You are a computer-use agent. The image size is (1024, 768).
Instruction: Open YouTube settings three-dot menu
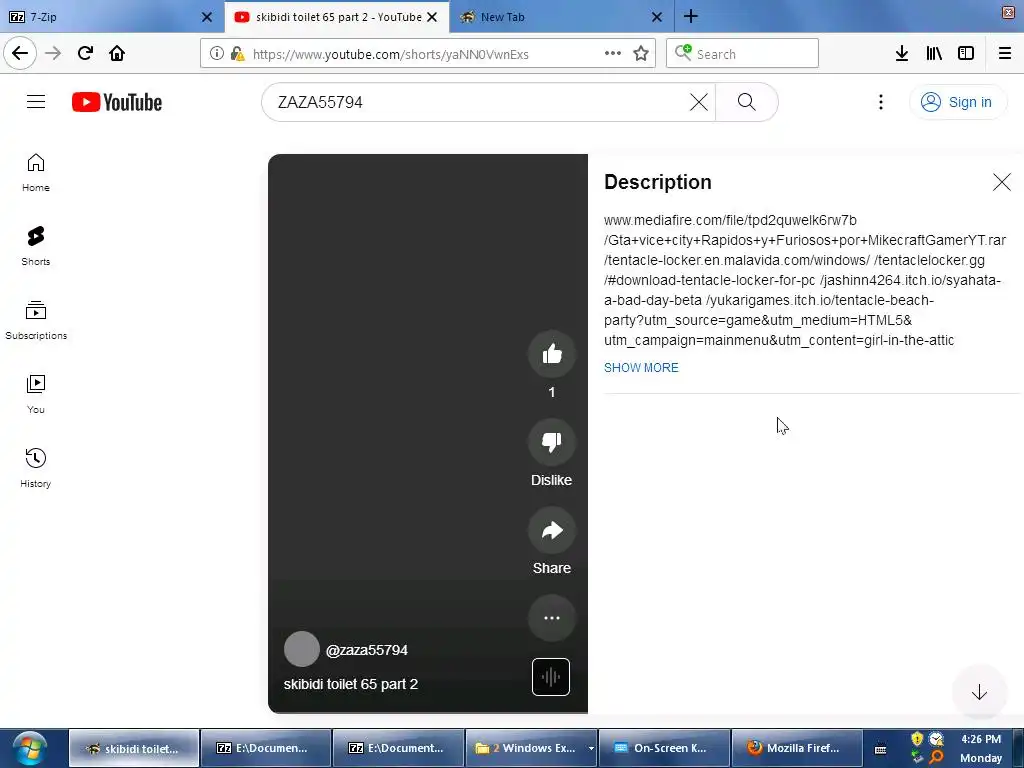coord(881,102)
